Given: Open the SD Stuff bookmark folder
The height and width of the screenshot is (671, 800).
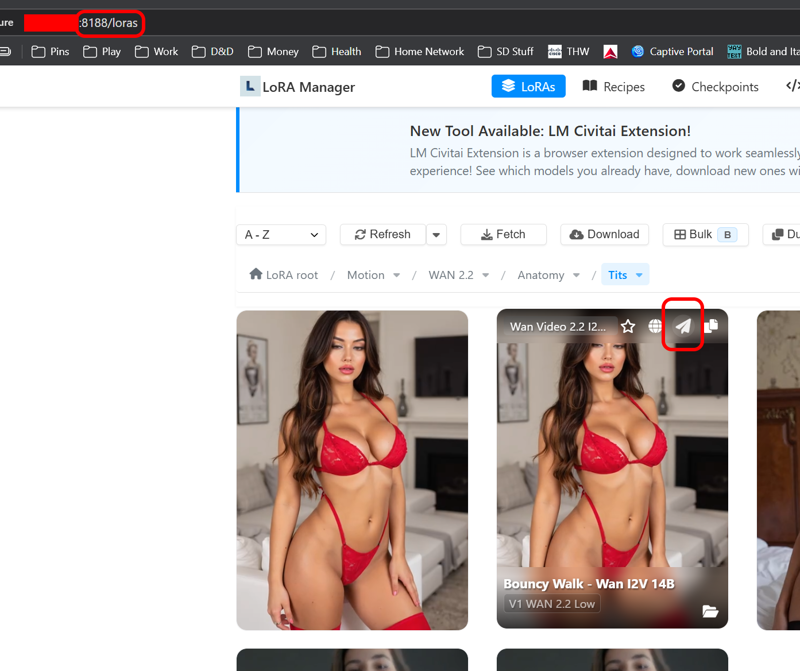Looking at the screenshot, I should point(505,52).
